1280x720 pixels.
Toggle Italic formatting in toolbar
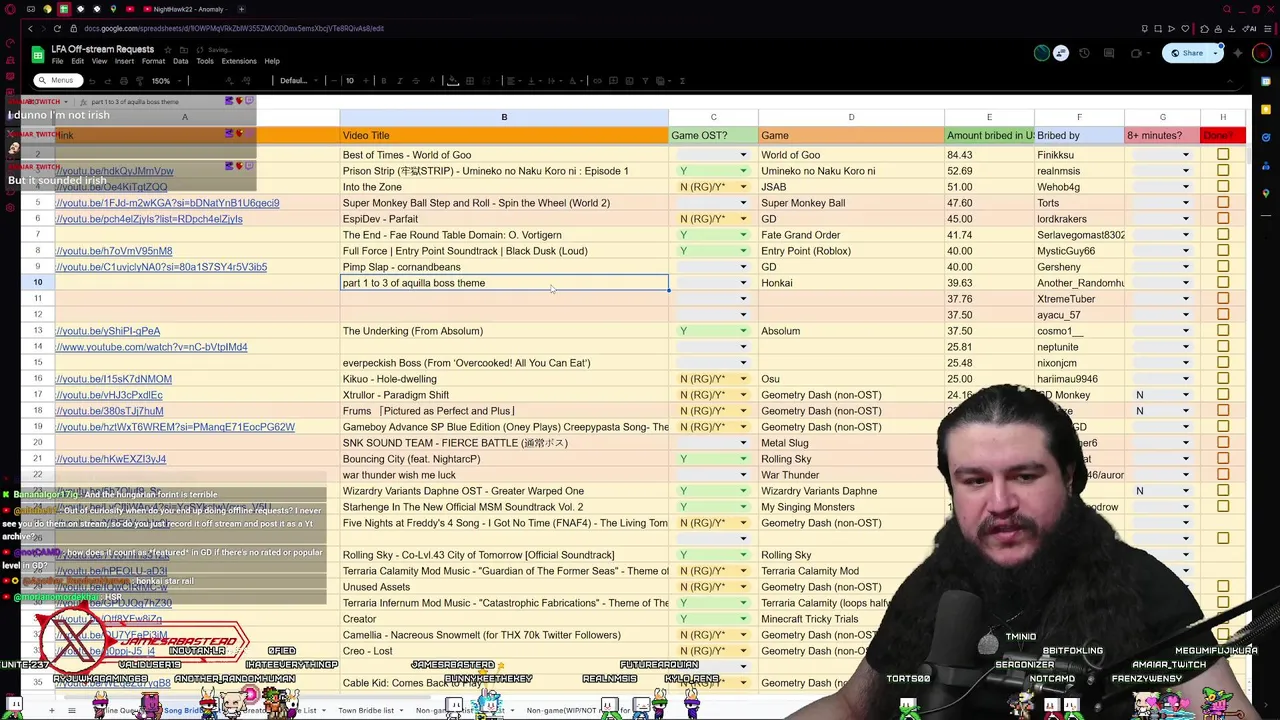[400, 81]
